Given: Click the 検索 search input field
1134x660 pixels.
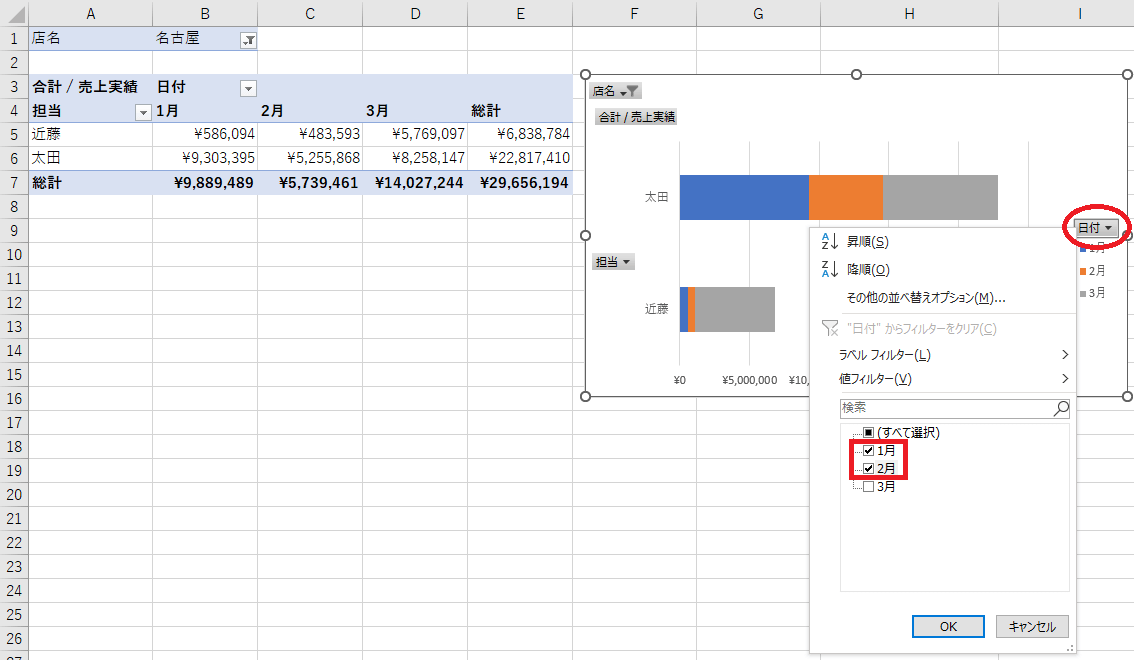Looking at the screenshot, I should [x=944, y=409].
